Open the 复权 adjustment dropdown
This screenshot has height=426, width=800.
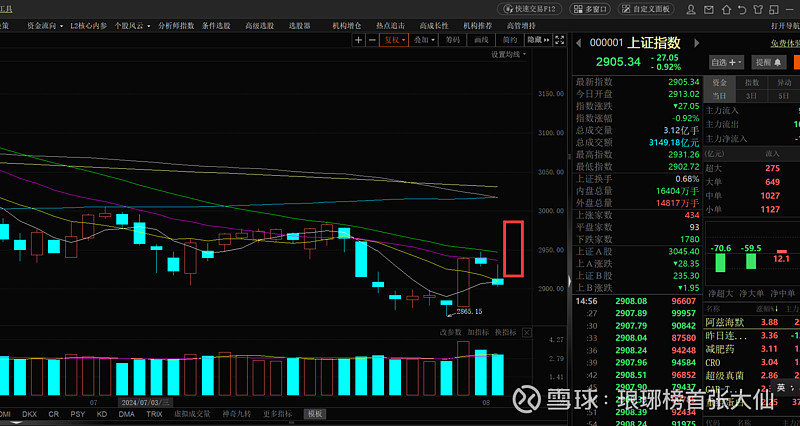coord(394,40)
